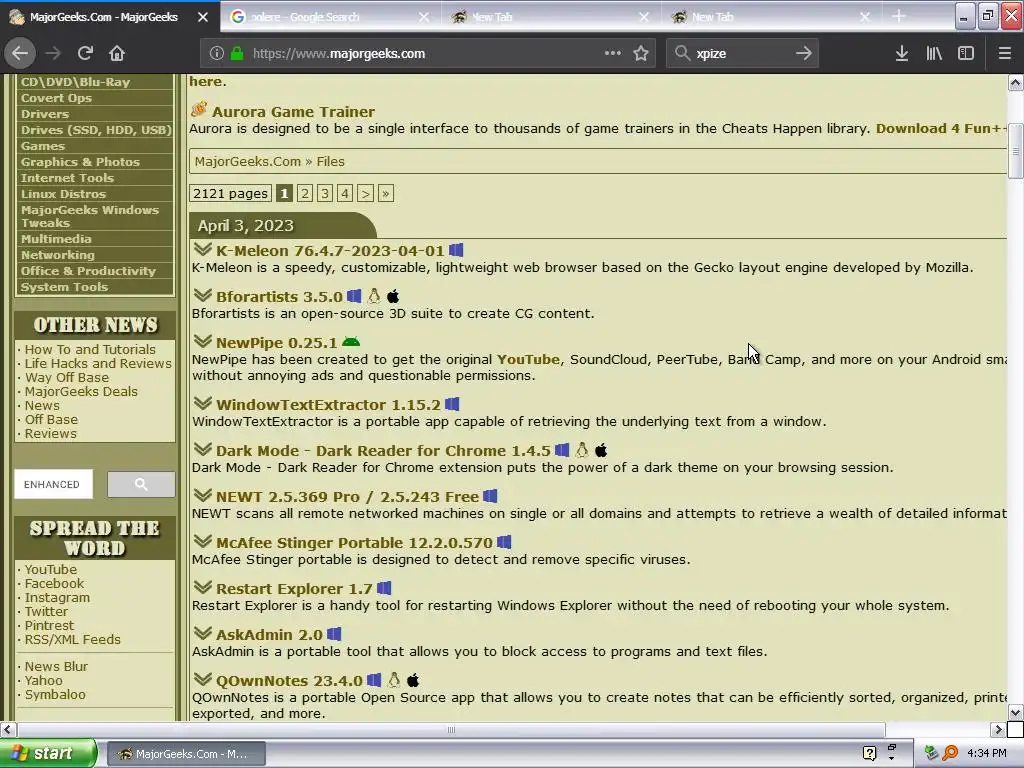1024x768 pixels.
Task: Click the help question-mark tray icon
Action: pyautogui.click(x=869, y=753)
